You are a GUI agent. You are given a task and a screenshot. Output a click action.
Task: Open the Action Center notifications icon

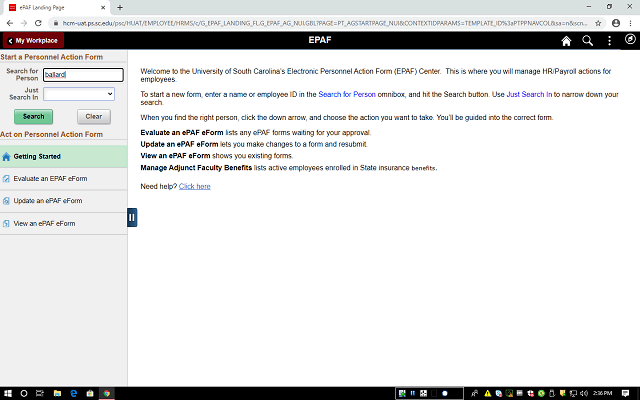click(x=625, y=393)
